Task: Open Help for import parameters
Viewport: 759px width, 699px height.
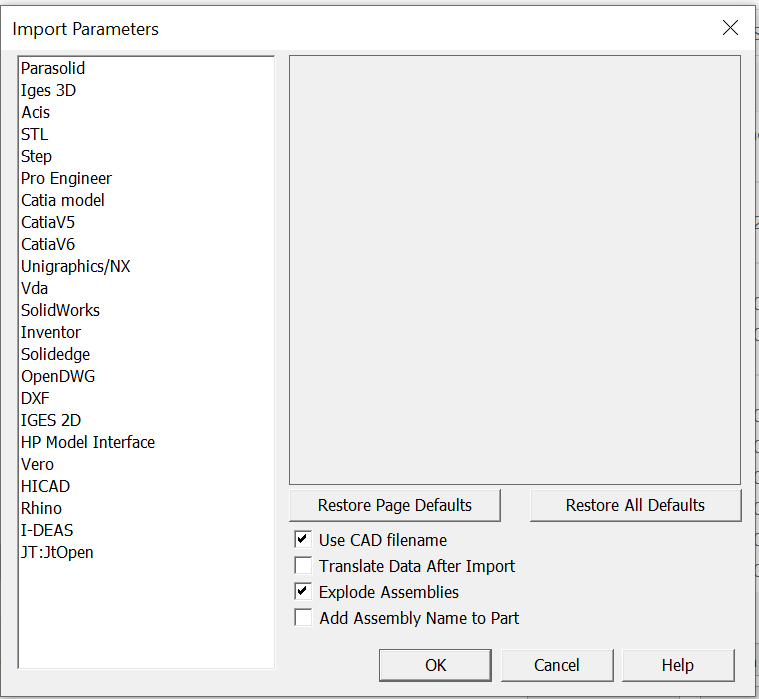Action: pyautogui.click(x=678, y=665)
